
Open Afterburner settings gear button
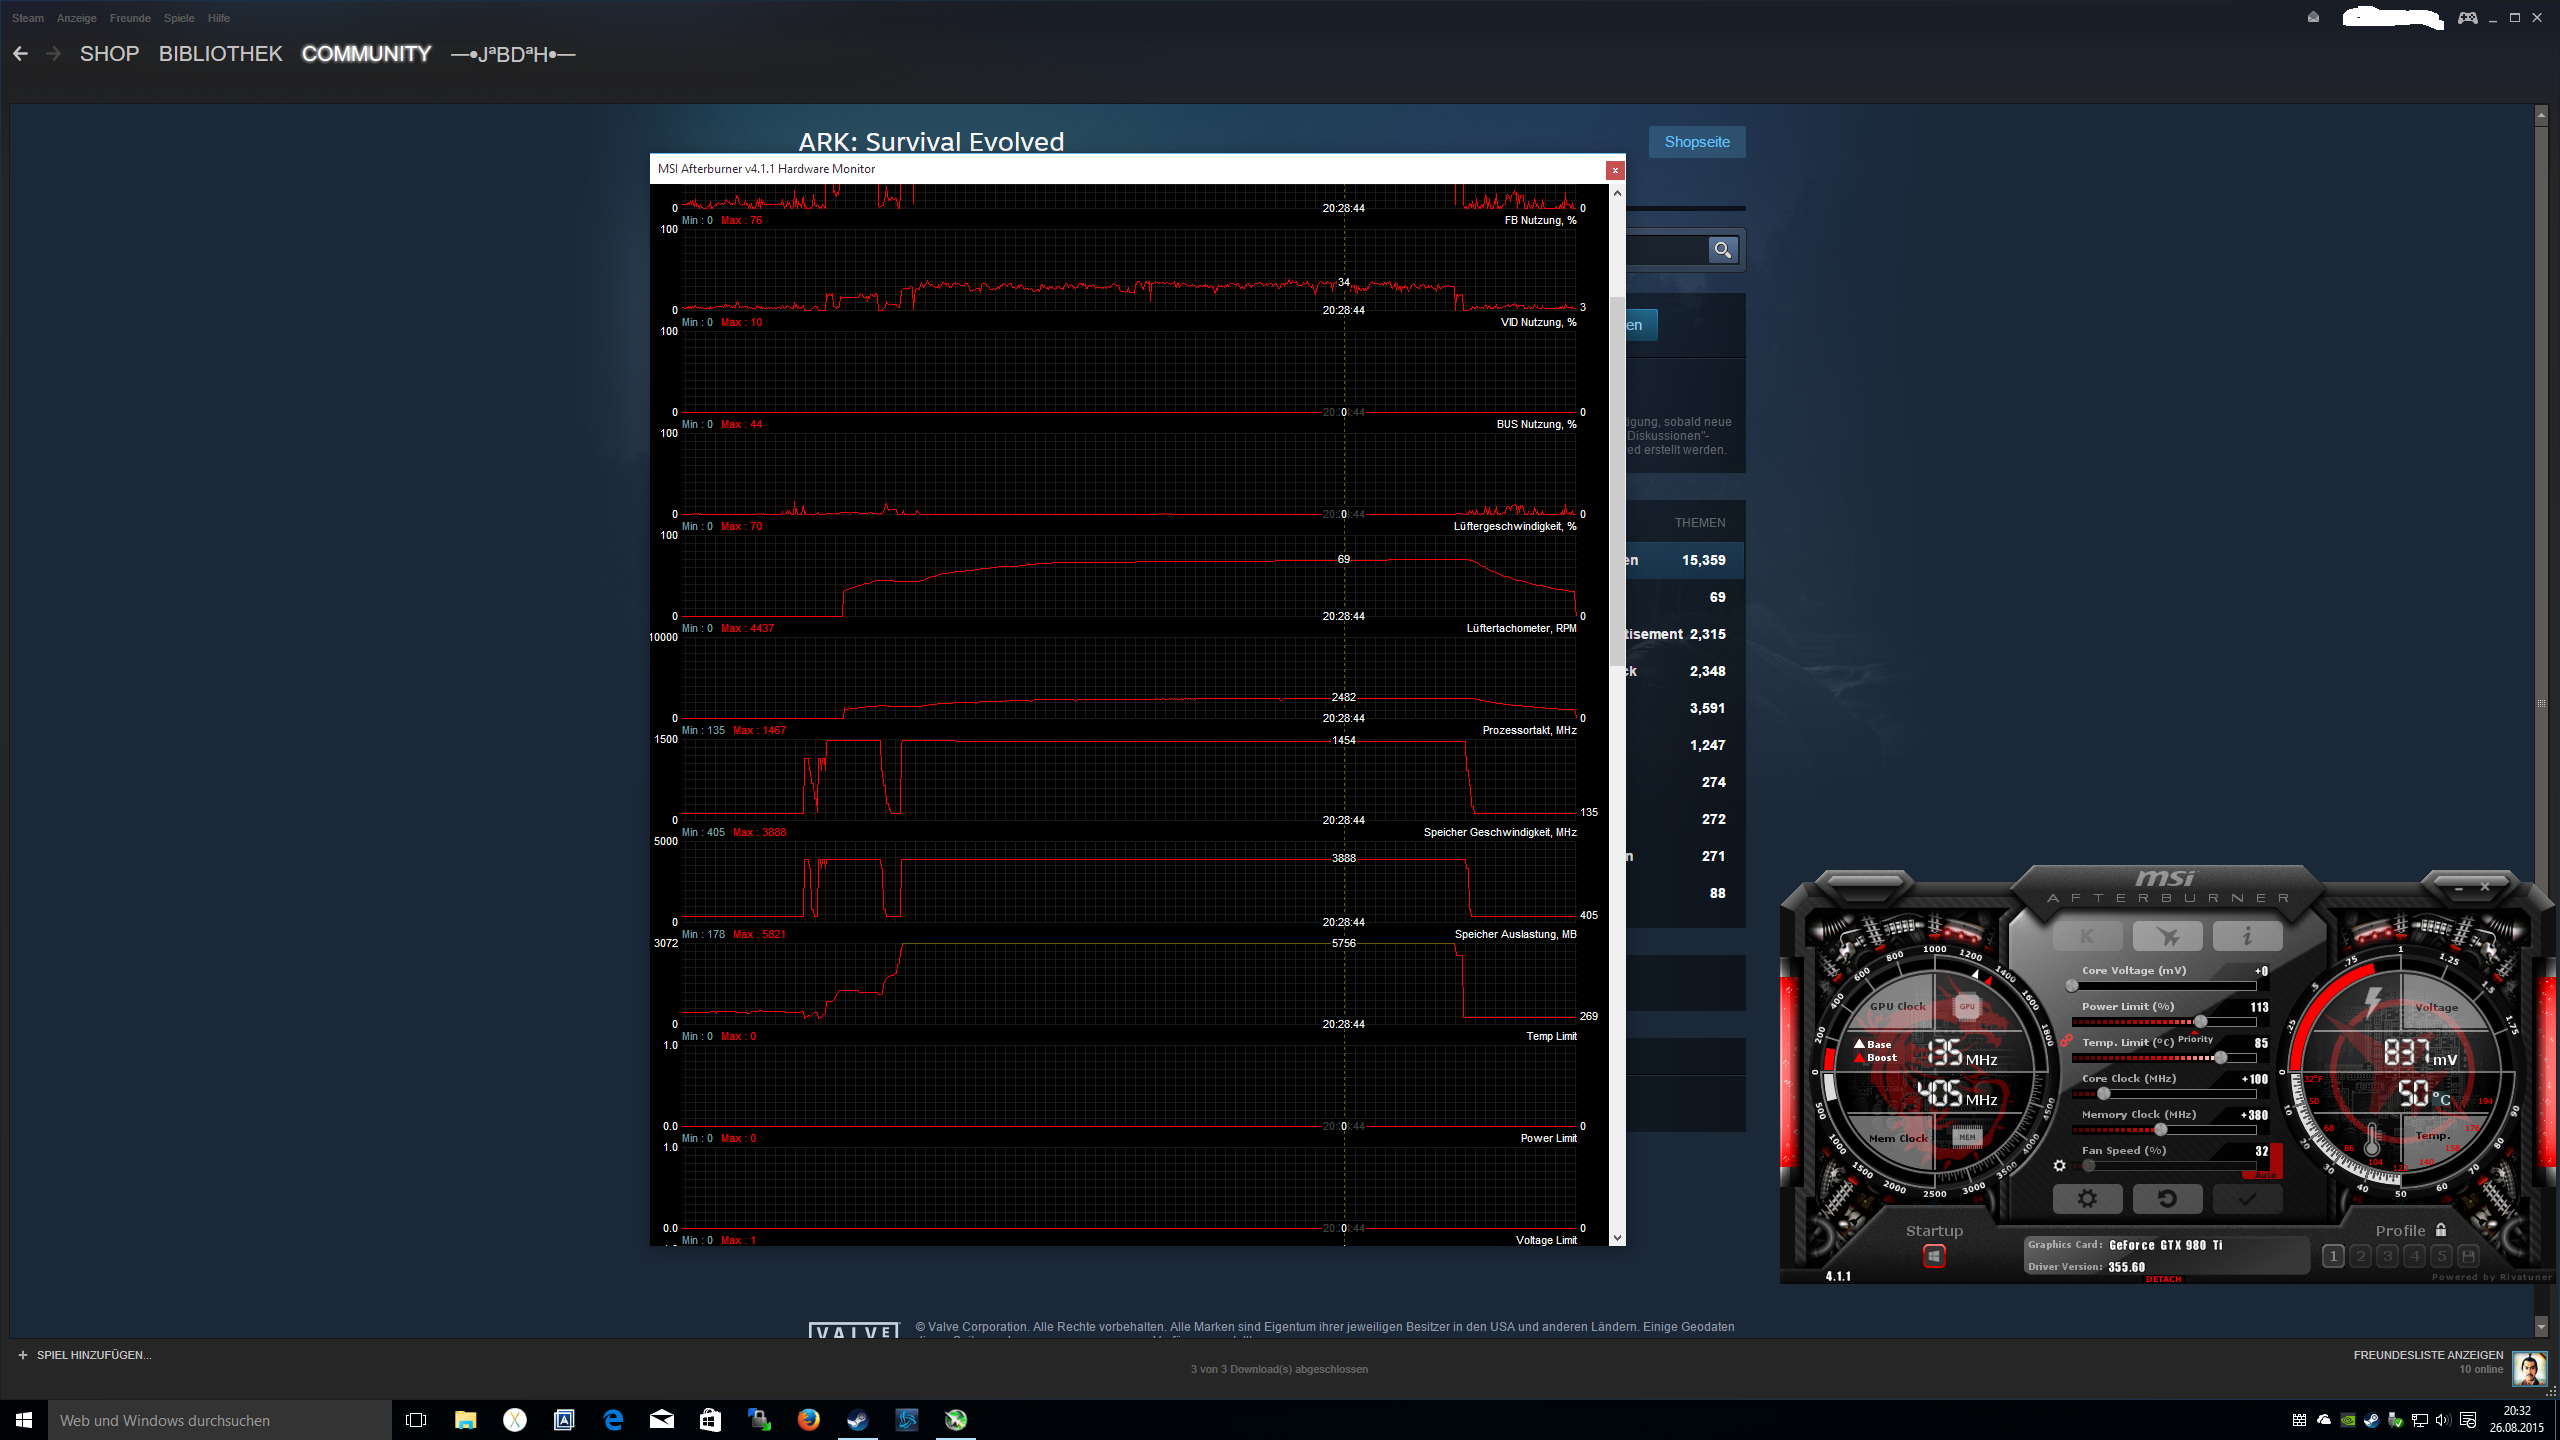(2087, 1198)
